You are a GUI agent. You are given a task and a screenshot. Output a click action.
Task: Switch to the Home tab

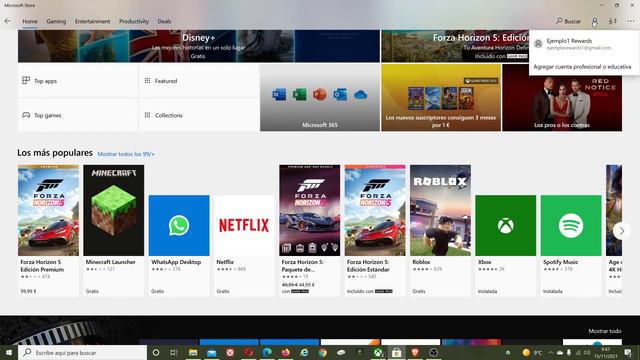pyautogui.click(x=30, y=21)
